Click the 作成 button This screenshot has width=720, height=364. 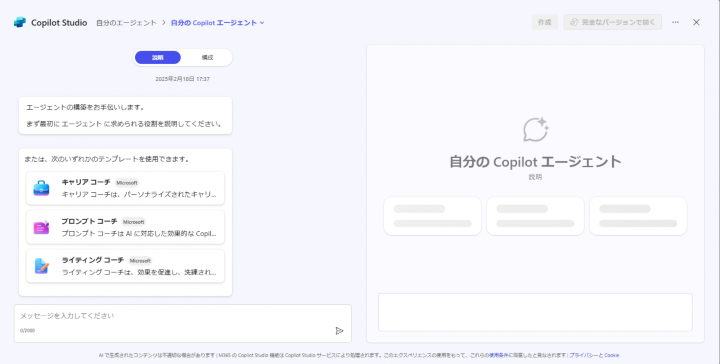(x=545, y=22)
